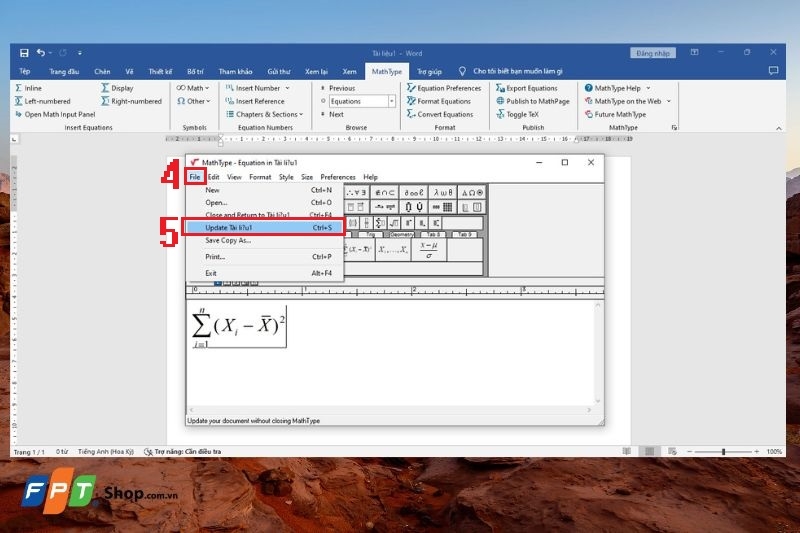Click the Đăng nhập sign-in button
This screenshot has height=533, width=800.
click(x=653, y=53)
